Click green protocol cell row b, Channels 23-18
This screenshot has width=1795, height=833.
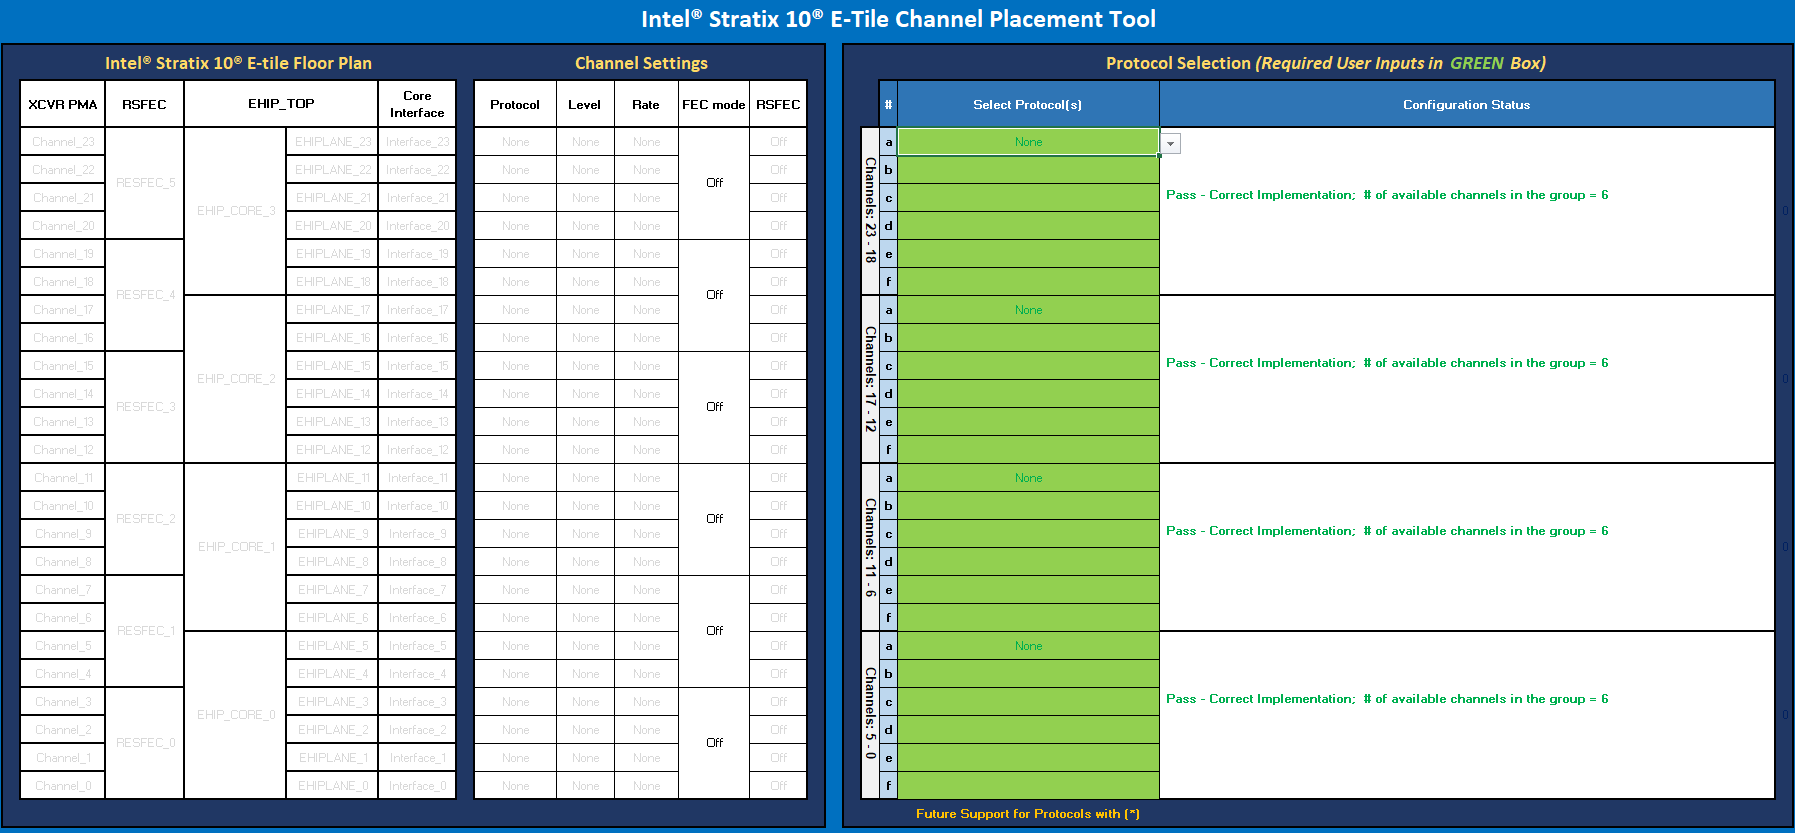point(1028,170)
